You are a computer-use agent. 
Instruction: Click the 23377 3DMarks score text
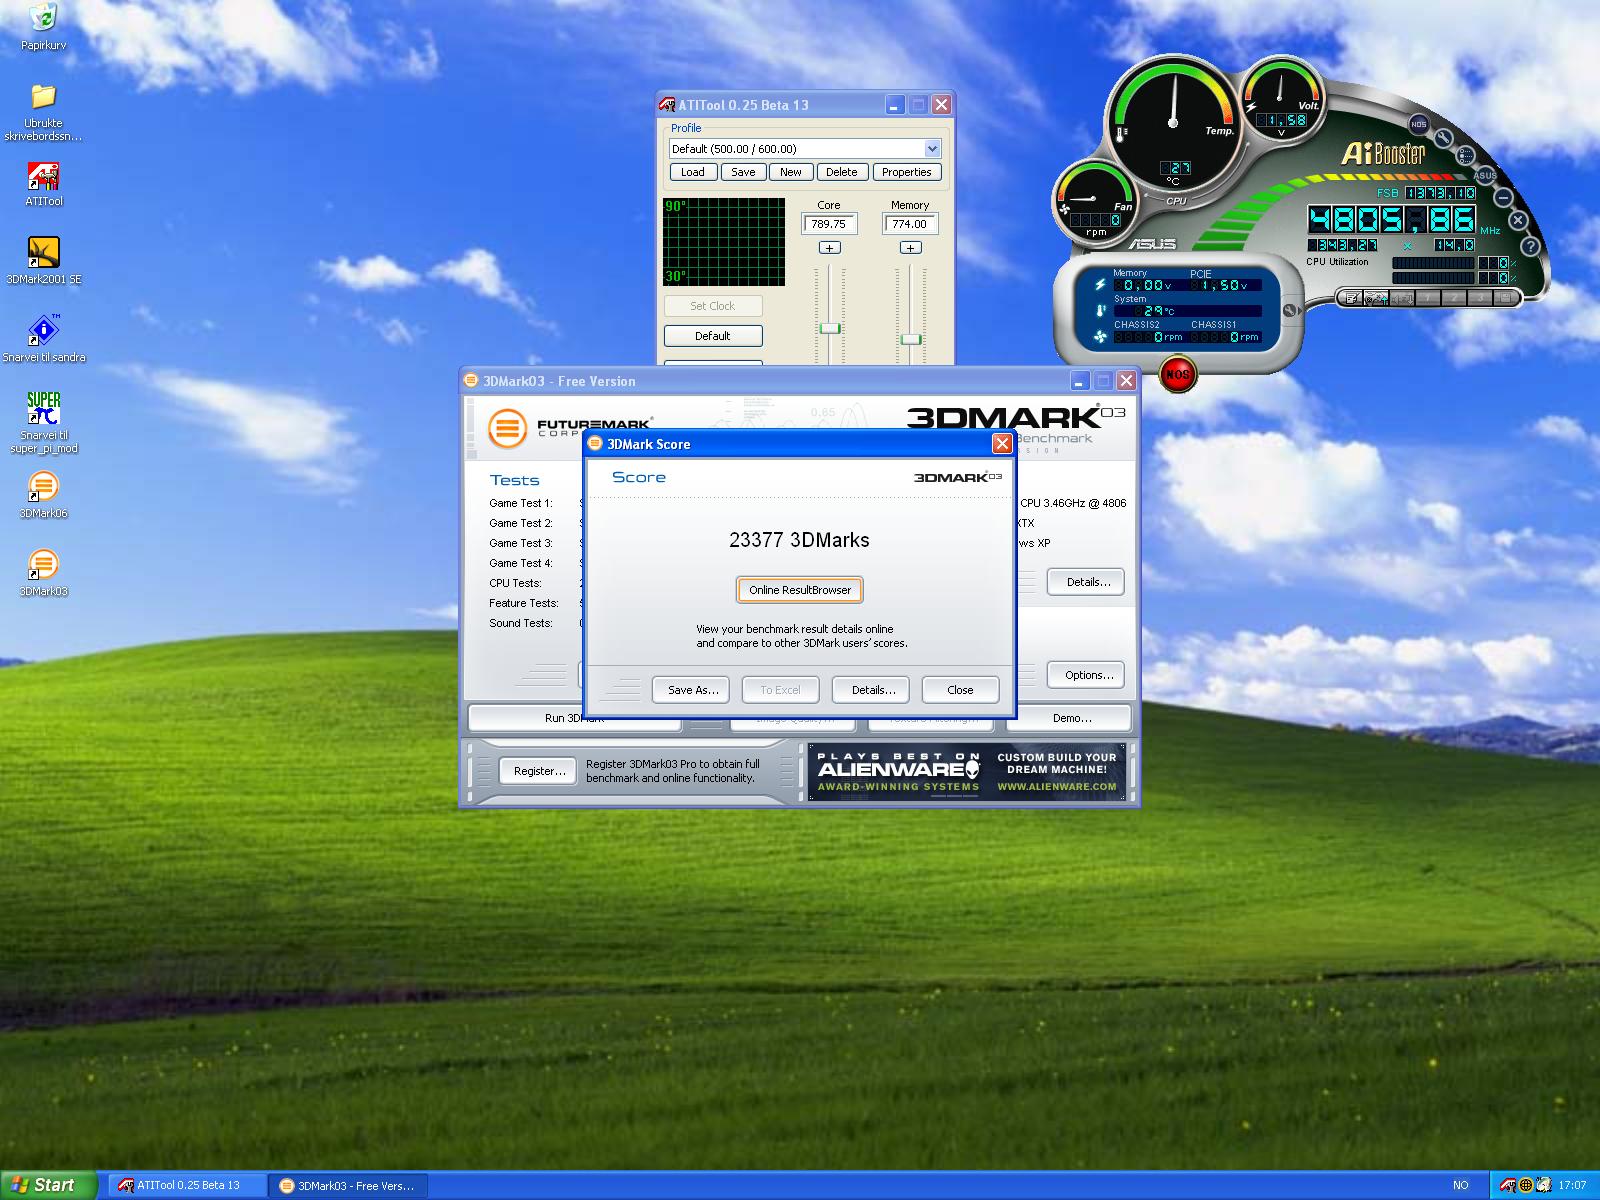[799, 540]
